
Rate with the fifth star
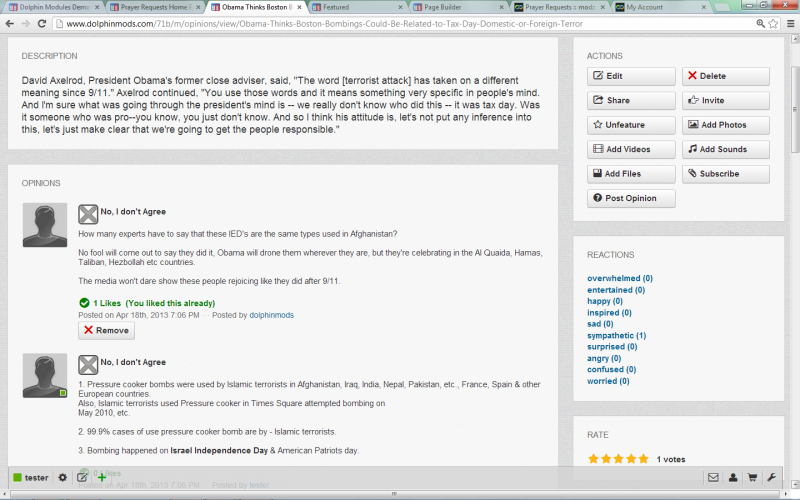click(x=643, y=459)
